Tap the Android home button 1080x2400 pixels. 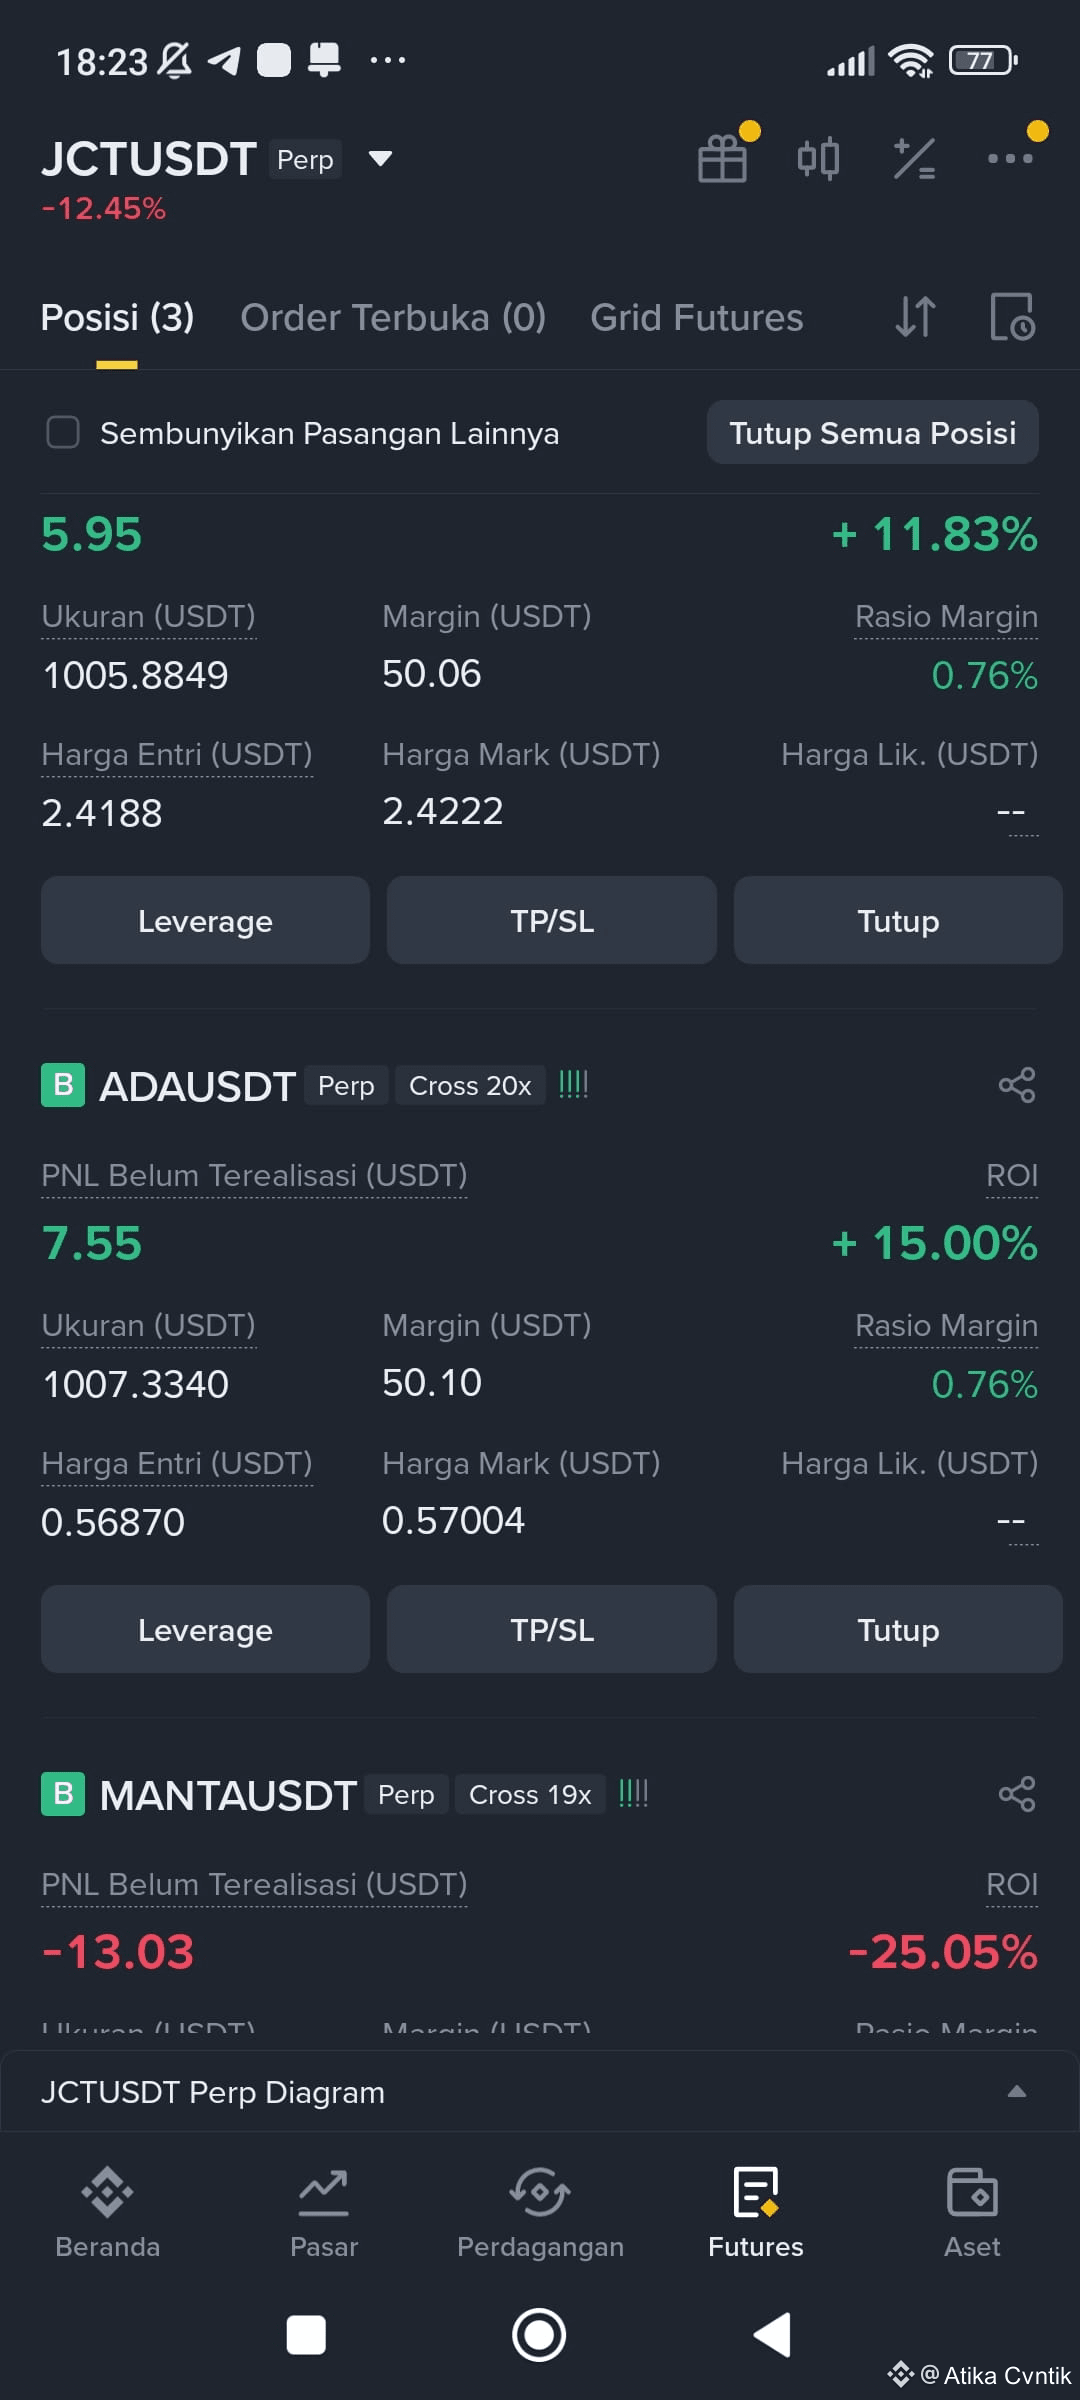[x=539, y=2335]
